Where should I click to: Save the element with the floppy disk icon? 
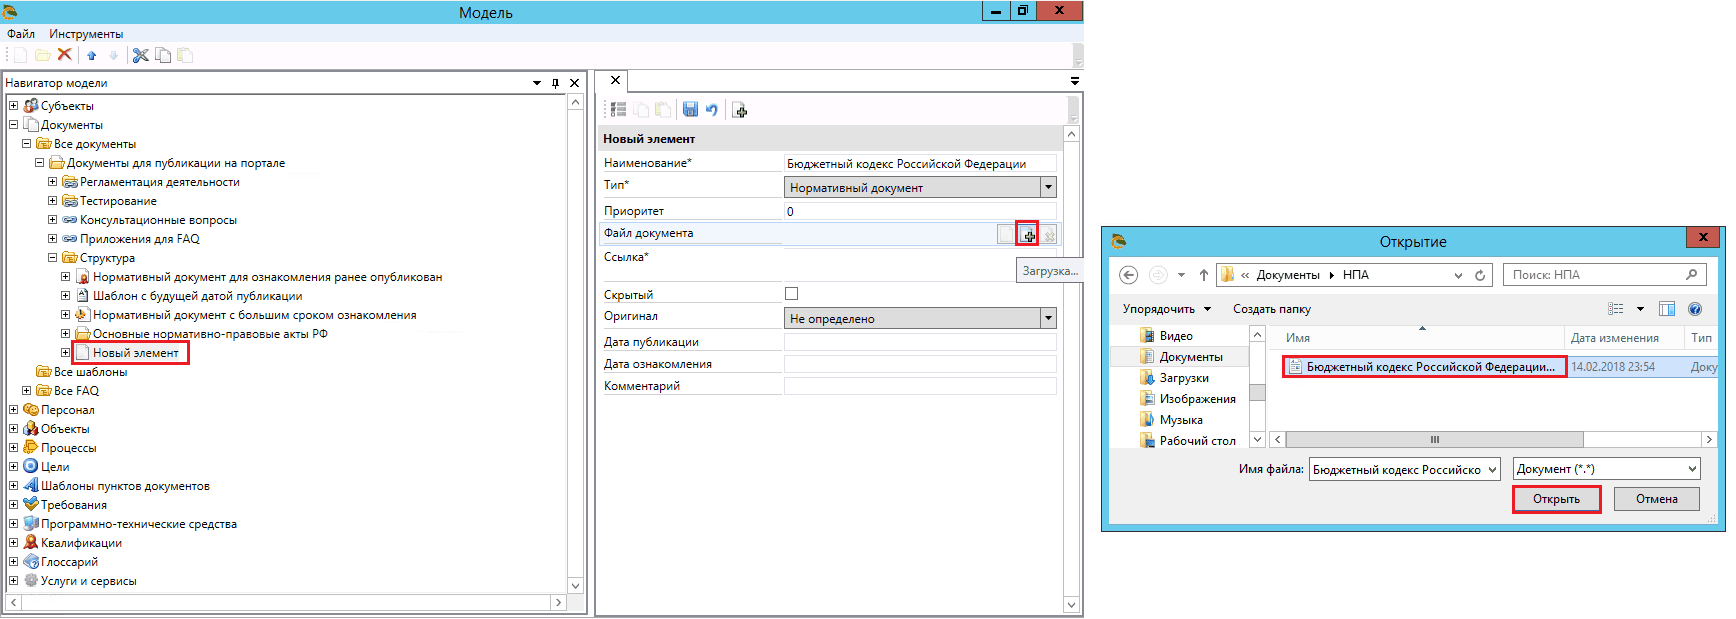click(x=690, y=110)
